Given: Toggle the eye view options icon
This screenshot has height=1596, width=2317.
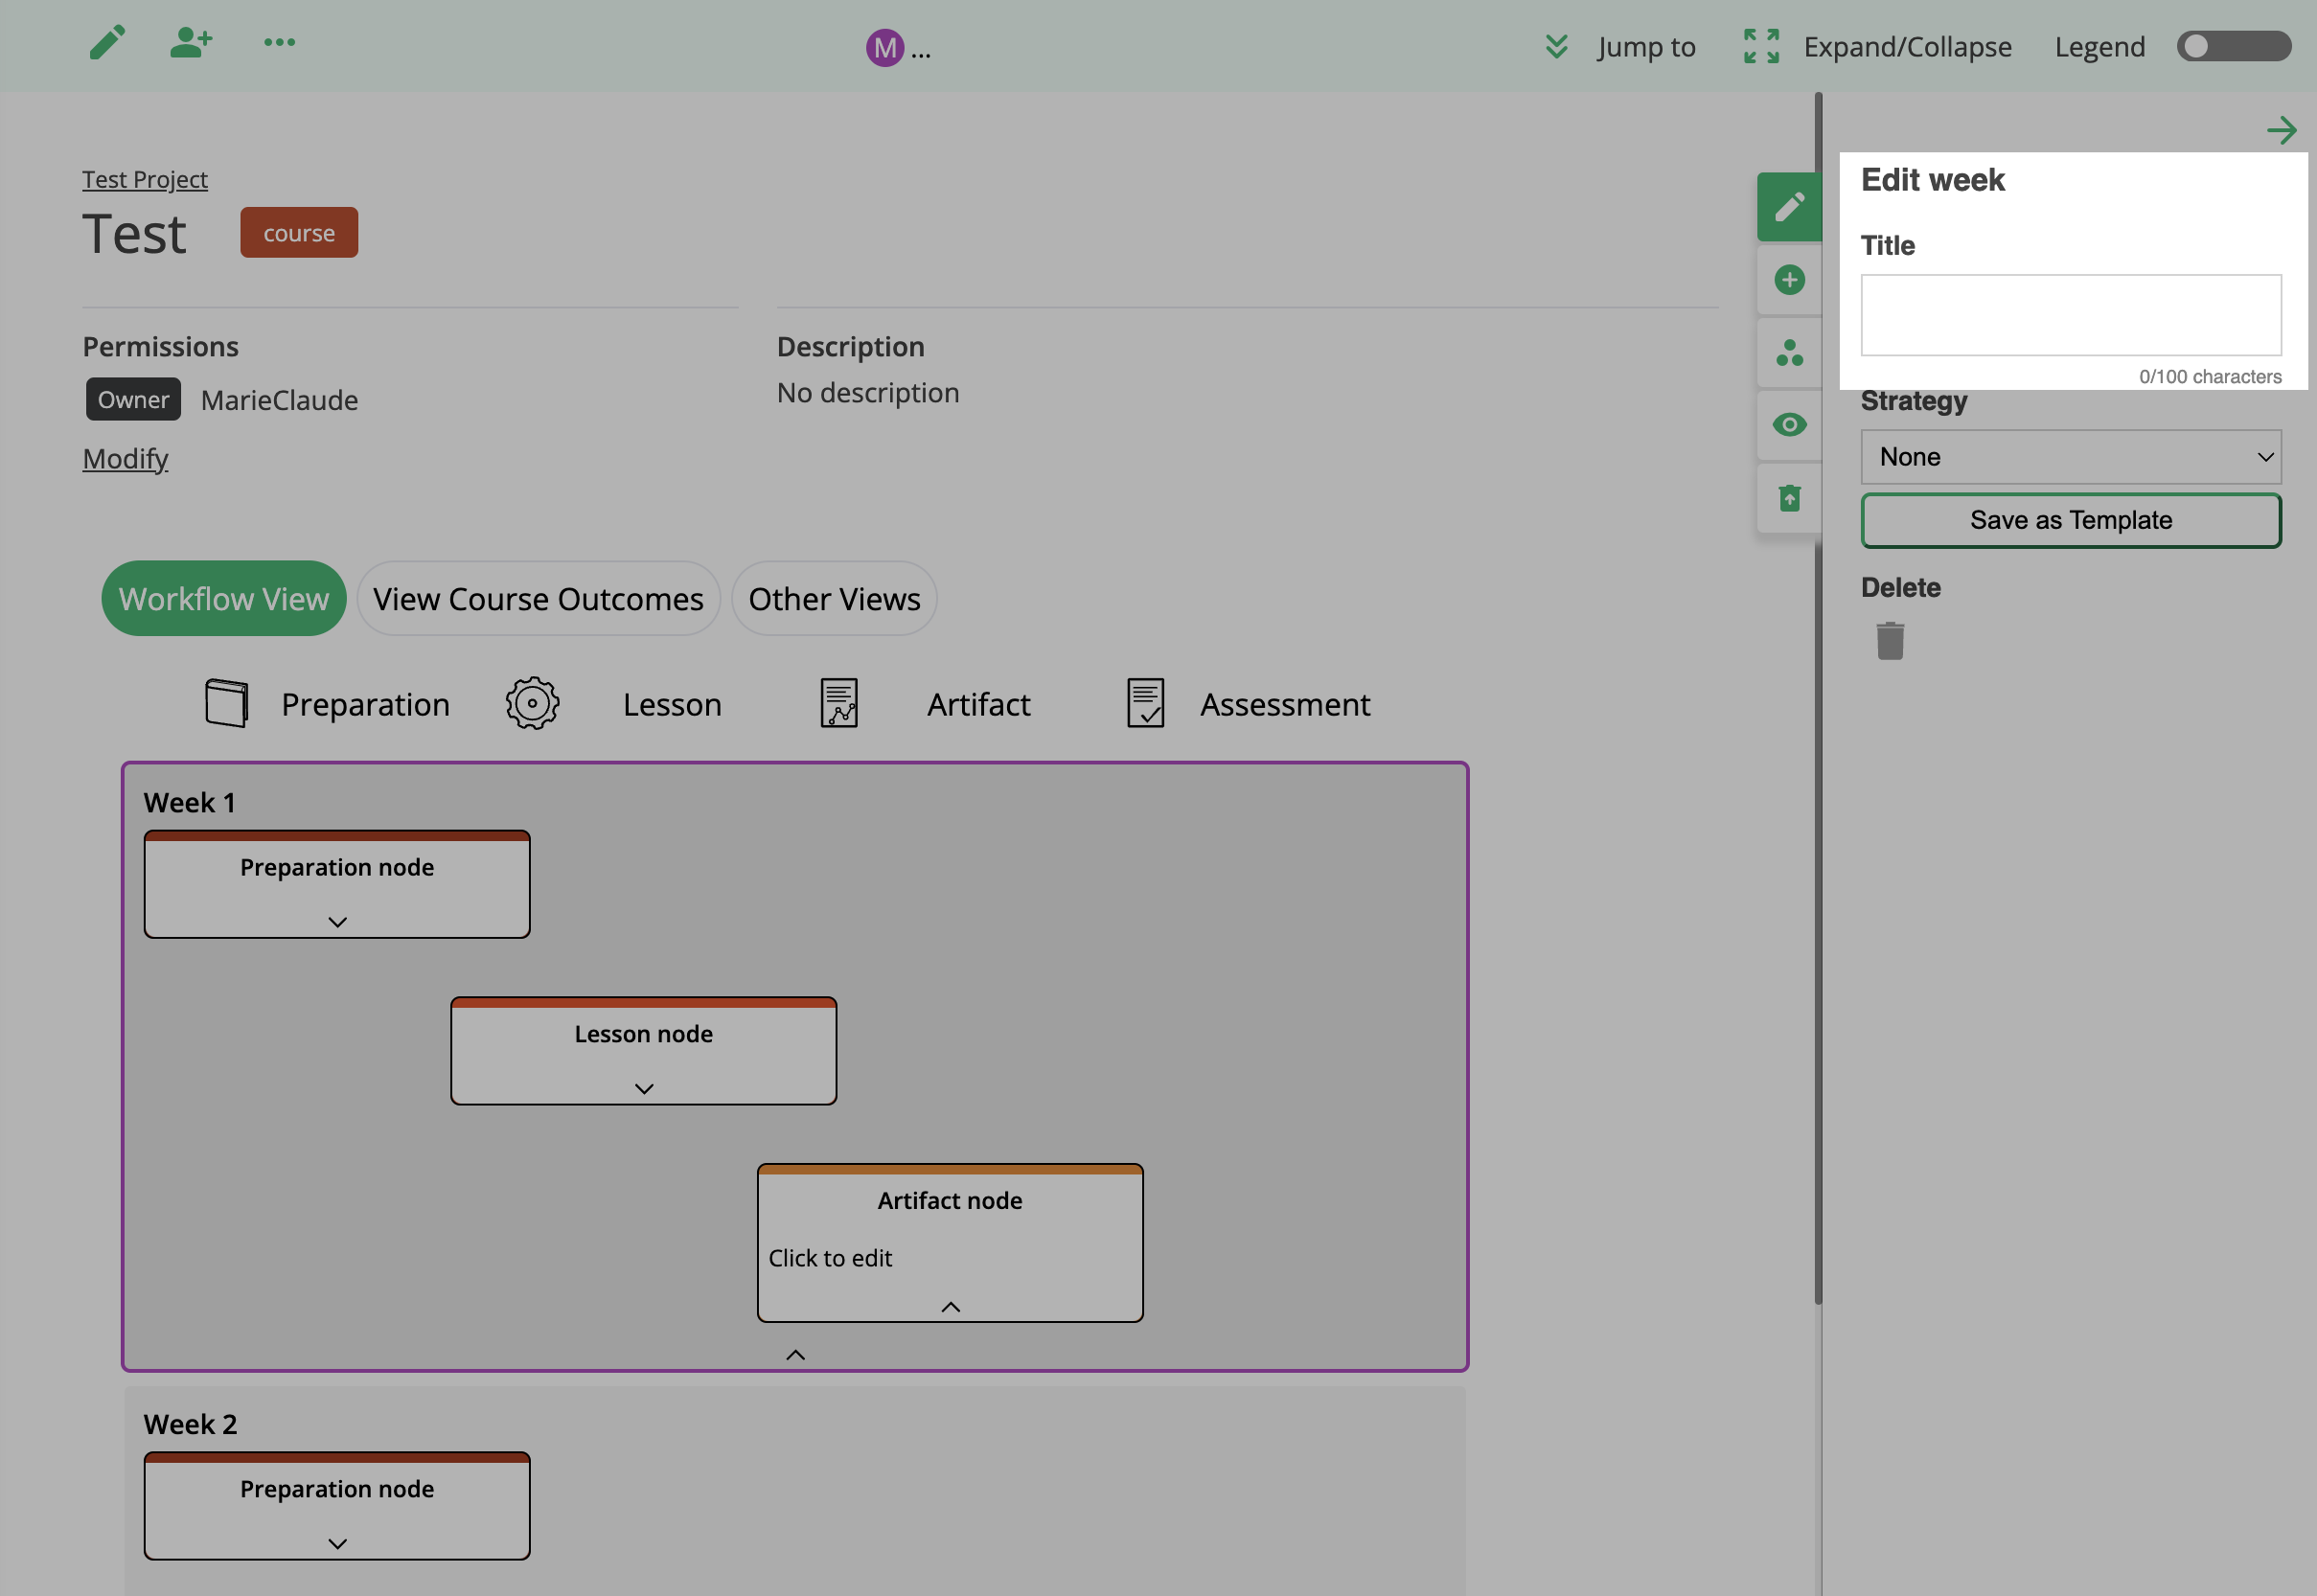Looking at the screenshot, I should coord(1789,425).
